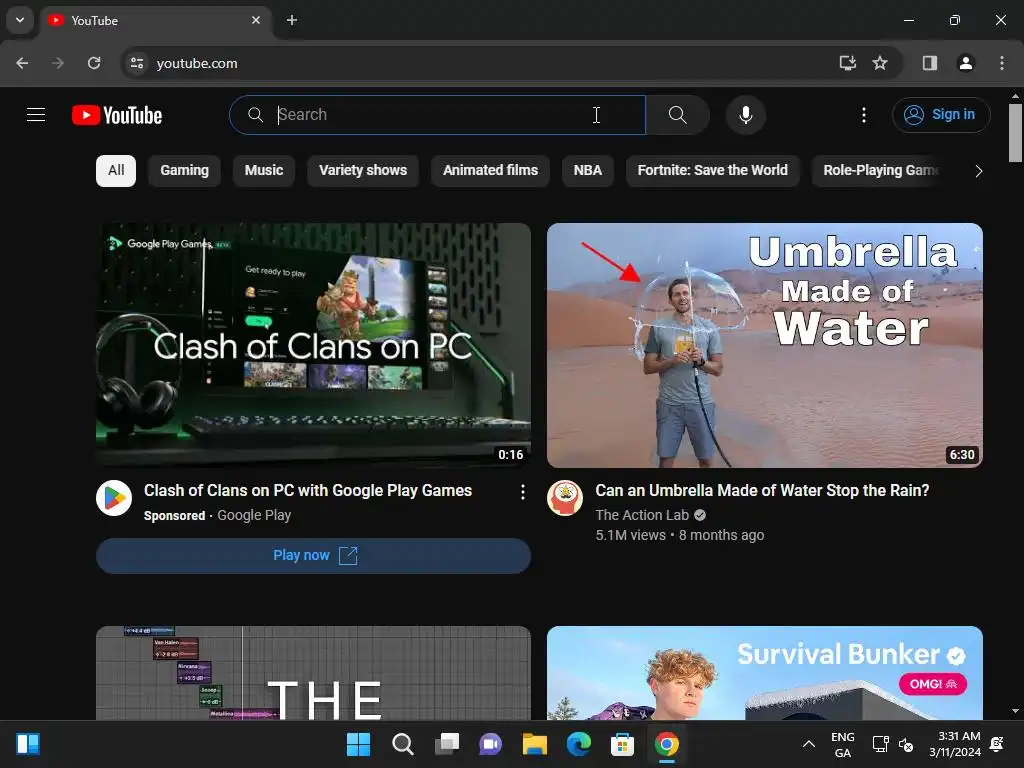The image size is (1024, 768).
Task: Select the Animated films filter chip
Action: coord(490,170)
